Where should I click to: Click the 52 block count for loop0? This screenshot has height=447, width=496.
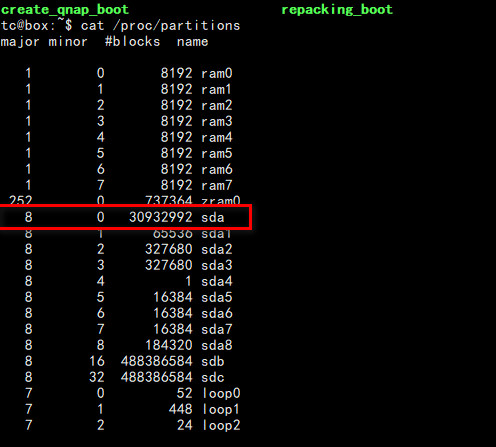(185, 393)
